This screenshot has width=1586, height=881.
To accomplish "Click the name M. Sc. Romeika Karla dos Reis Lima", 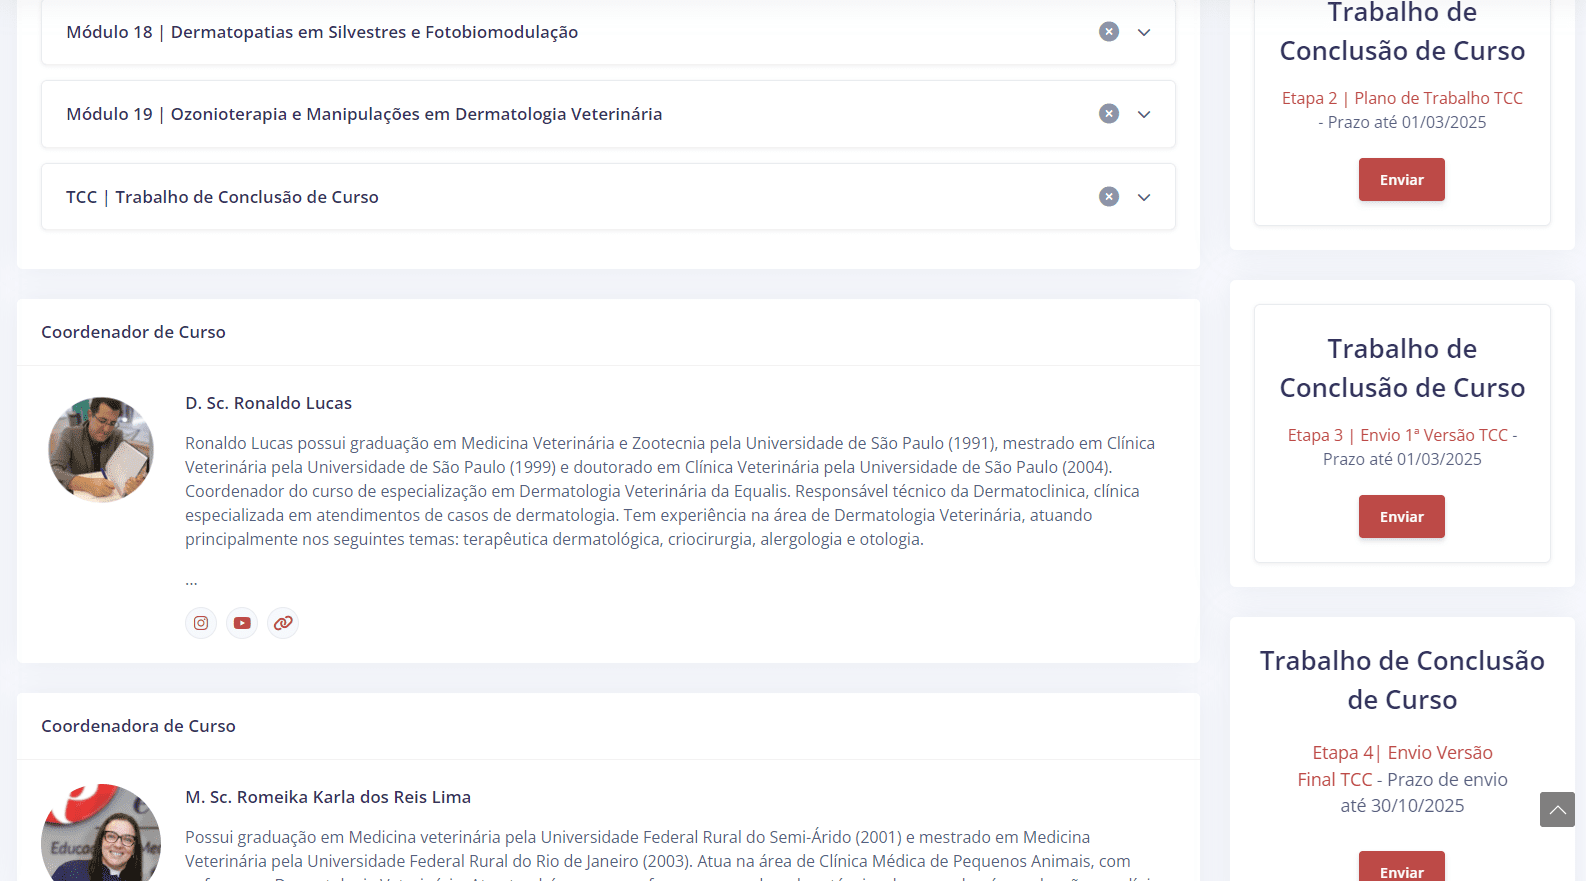I will [x=327, y=797].
